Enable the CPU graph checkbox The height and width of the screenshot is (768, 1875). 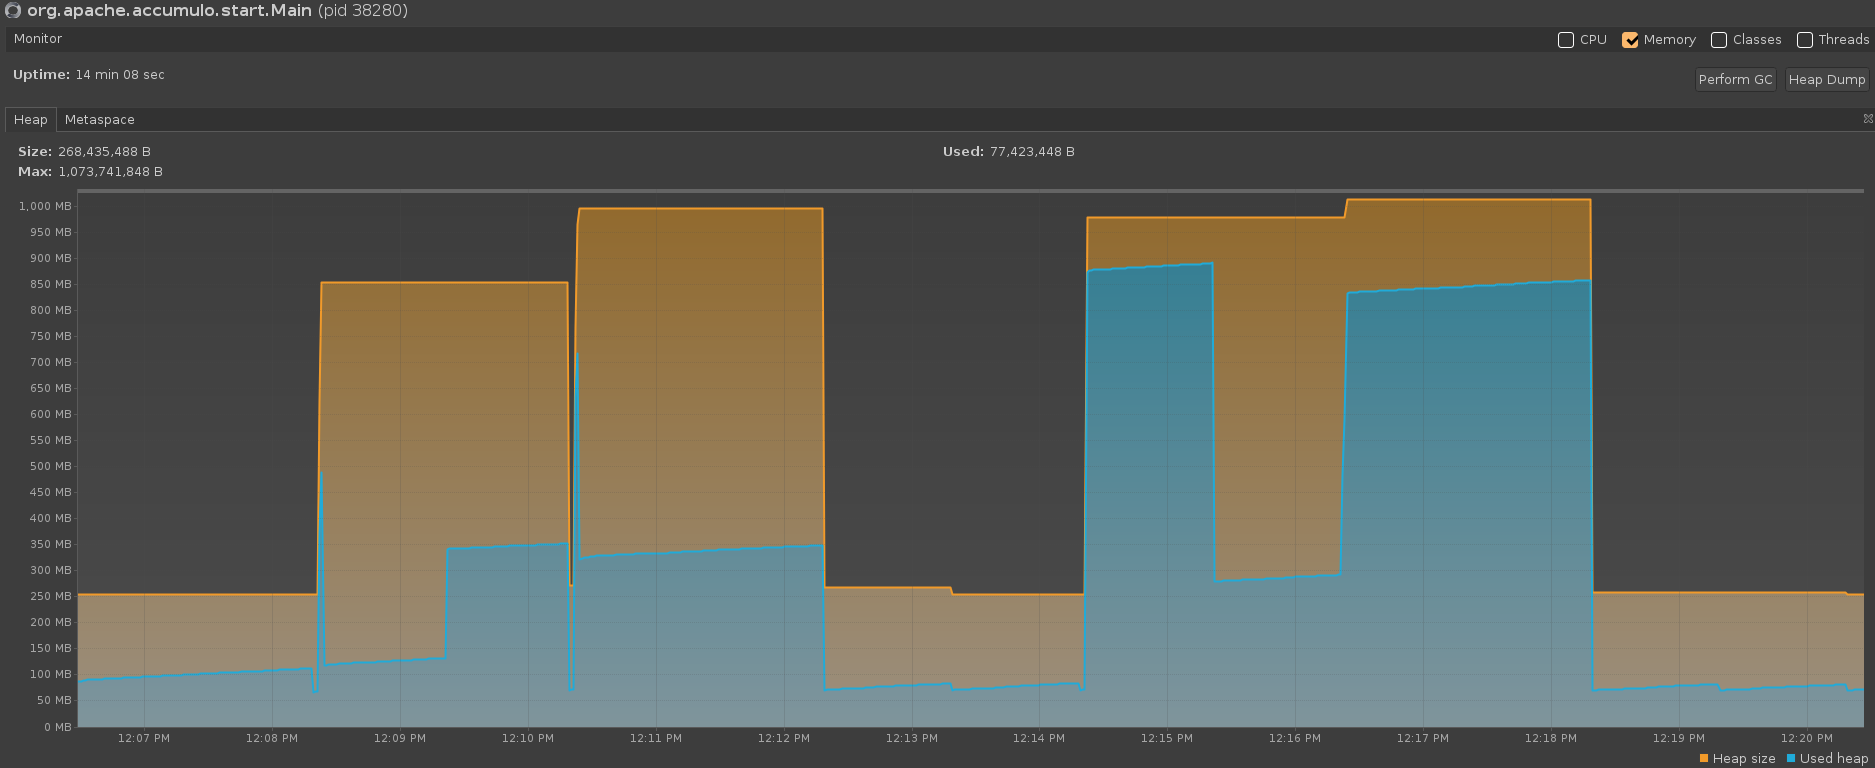pyautogui.click(x=1566, y=40)
